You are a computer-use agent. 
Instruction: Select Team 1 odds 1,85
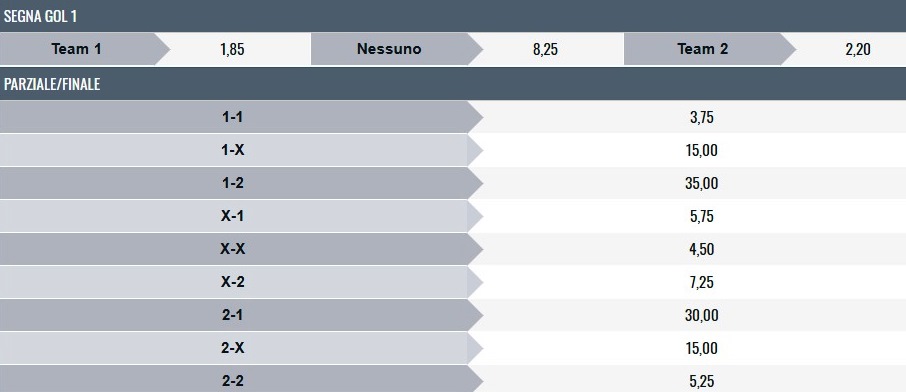point(232,49)
